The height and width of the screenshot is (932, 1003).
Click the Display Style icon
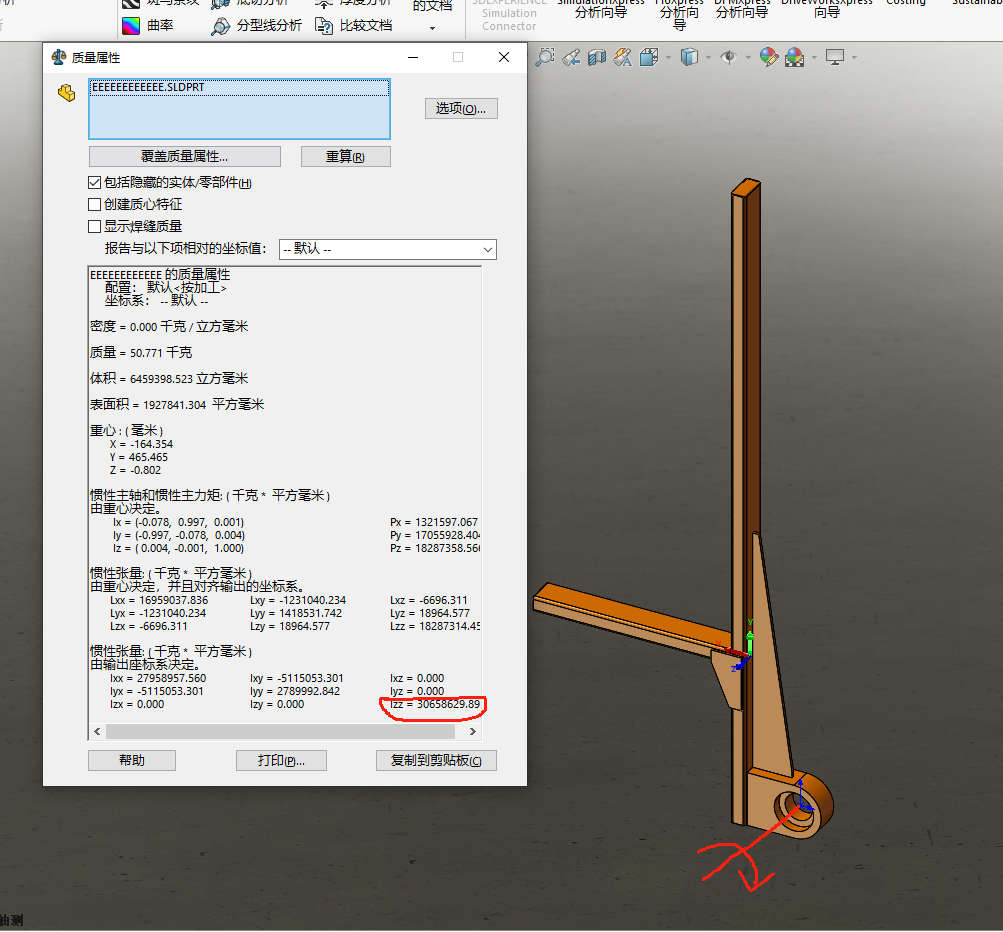(x=689, y=58)
